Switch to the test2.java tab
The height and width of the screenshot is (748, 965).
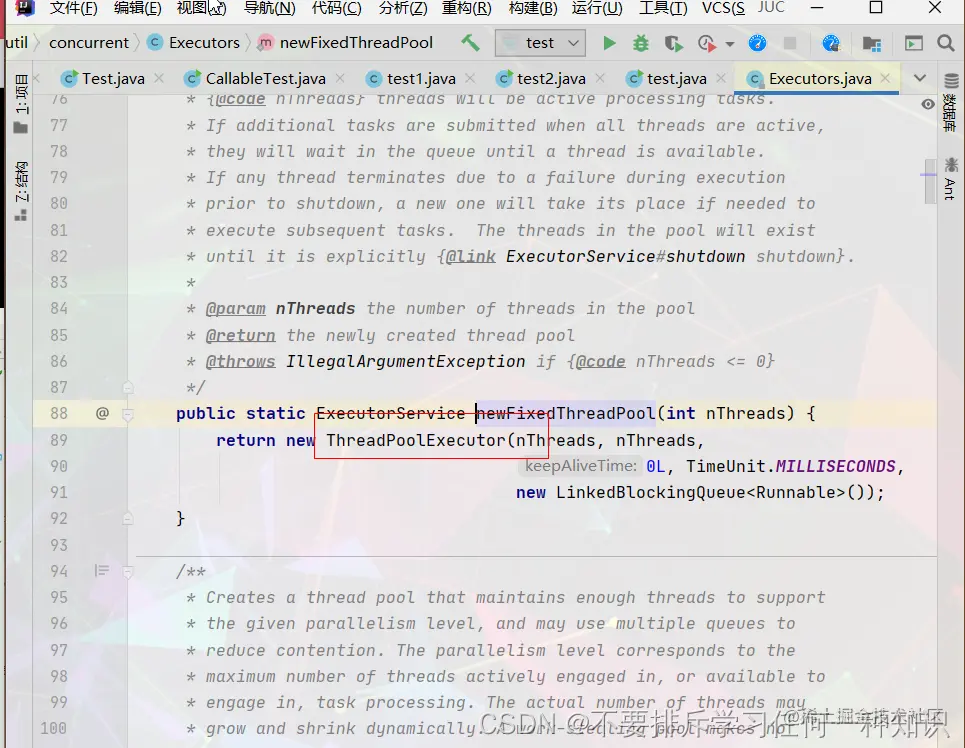tap(551, 79)
